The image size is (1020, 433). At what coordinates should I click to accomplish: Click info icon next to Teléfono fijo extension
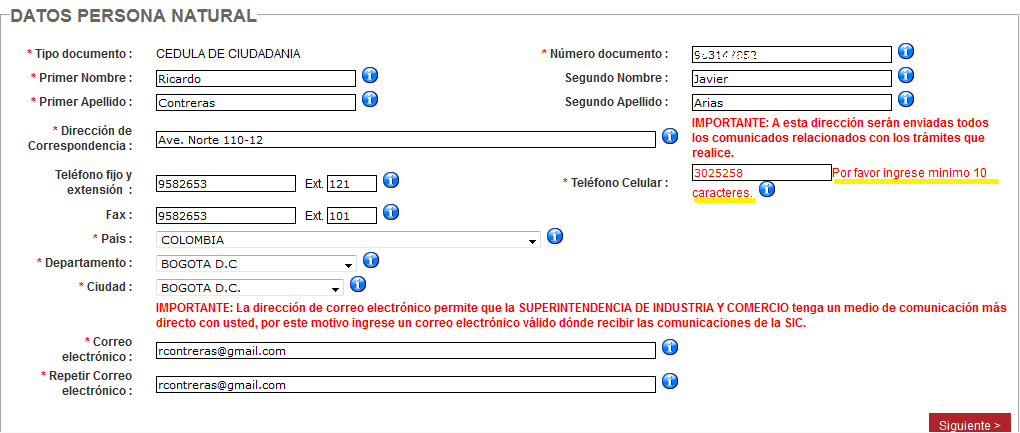391,181
